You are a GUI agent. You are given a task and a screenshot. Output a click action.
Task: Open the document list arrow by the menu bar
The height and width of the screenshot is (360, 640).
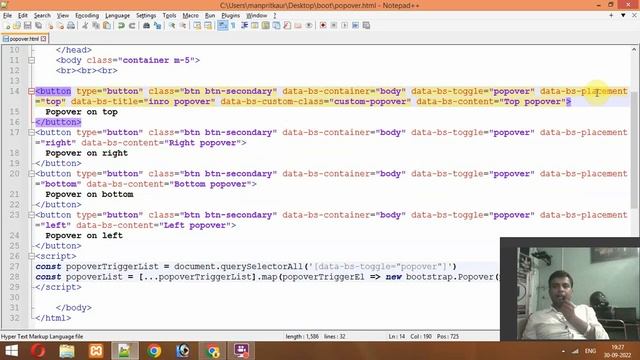click(x=623, y=16)
